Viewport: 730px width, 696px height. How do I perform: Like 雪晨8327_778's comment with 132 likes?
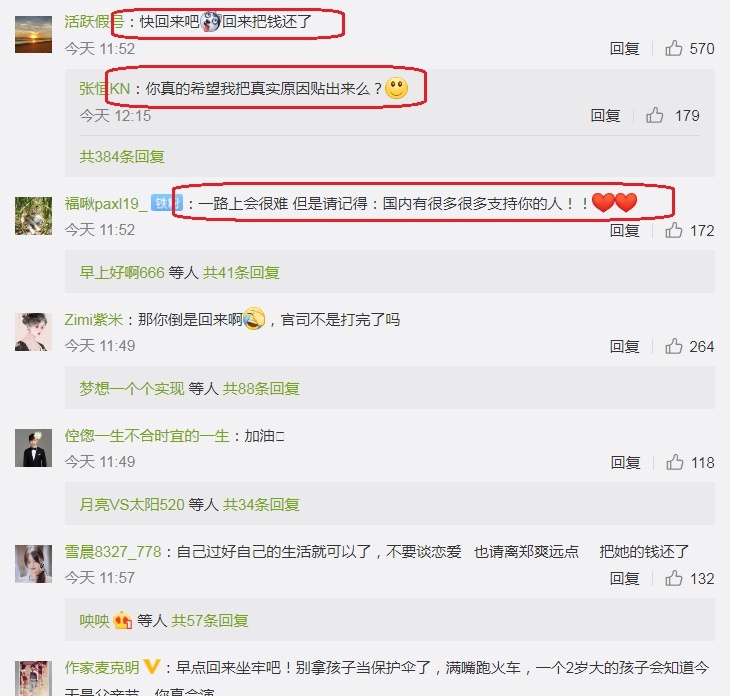[x=674, y=578]
